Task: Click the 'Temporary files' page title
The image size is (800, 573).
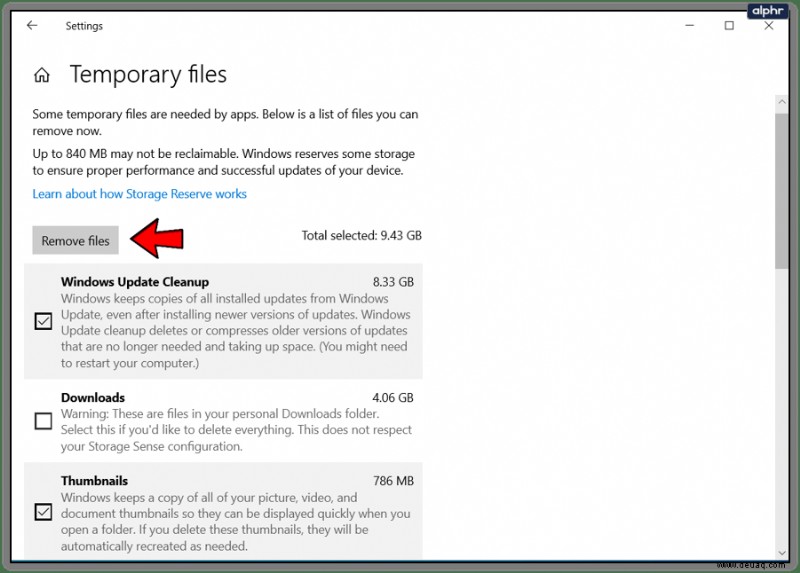Action: [x=148, y=74]
